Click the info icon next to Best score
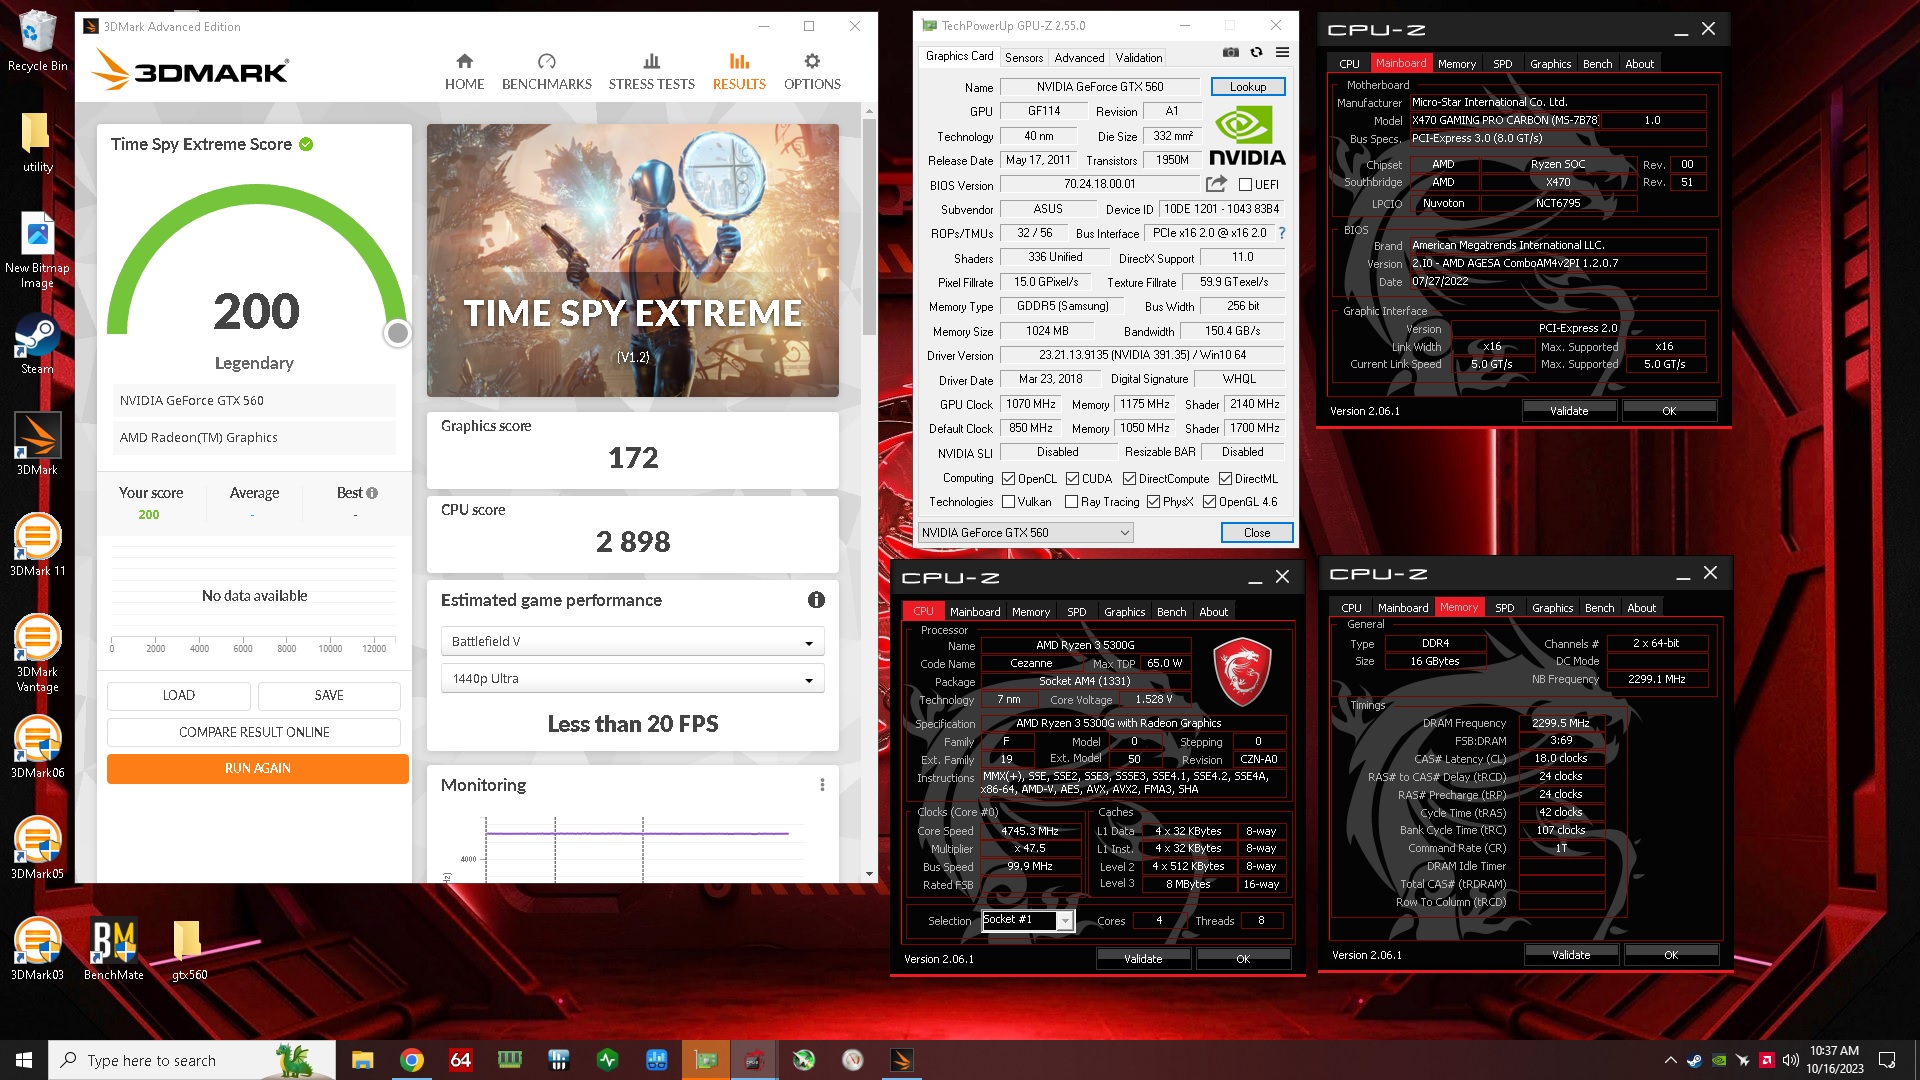This screenshot has width=1920, height=1080. tap(372, 493)
